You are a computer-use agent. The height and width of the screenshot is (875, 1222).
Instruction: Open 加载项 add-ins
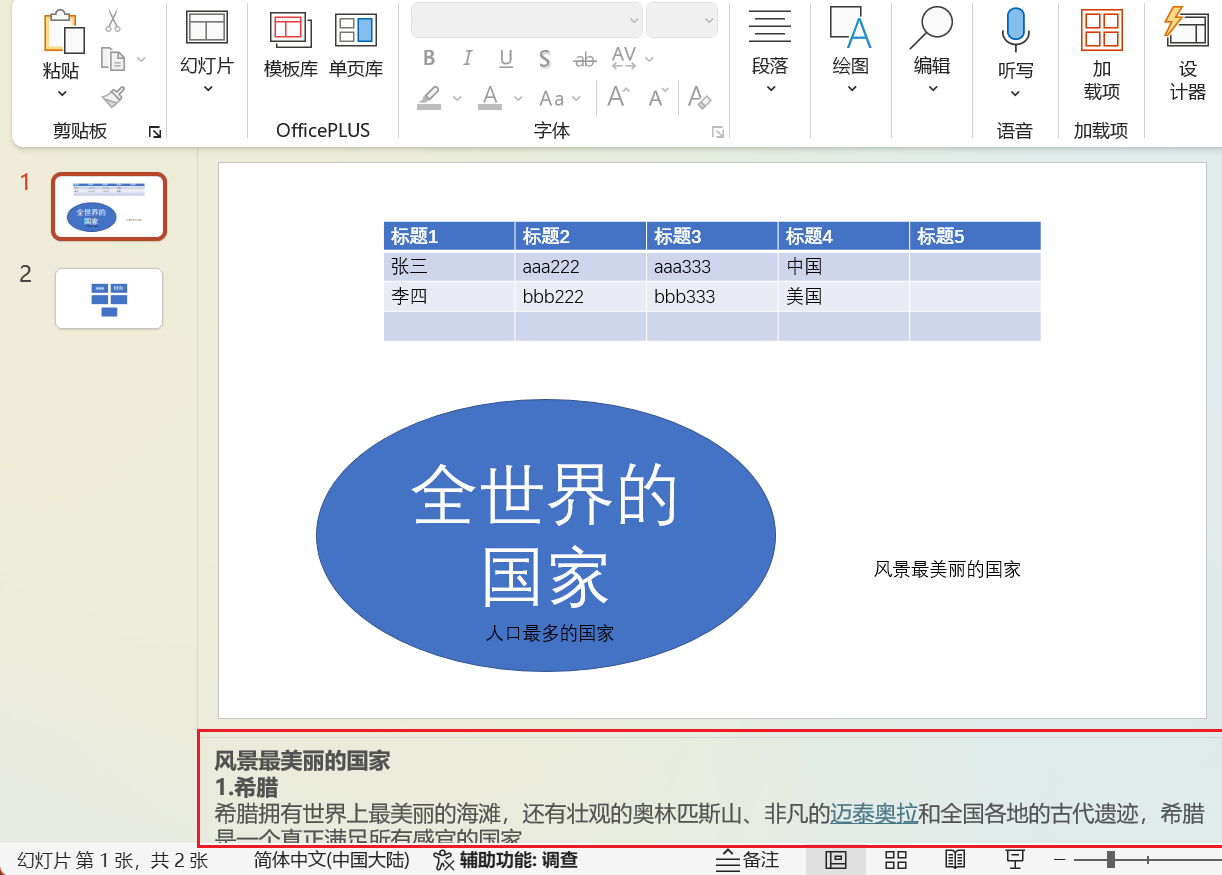[x=1101, y=50]
